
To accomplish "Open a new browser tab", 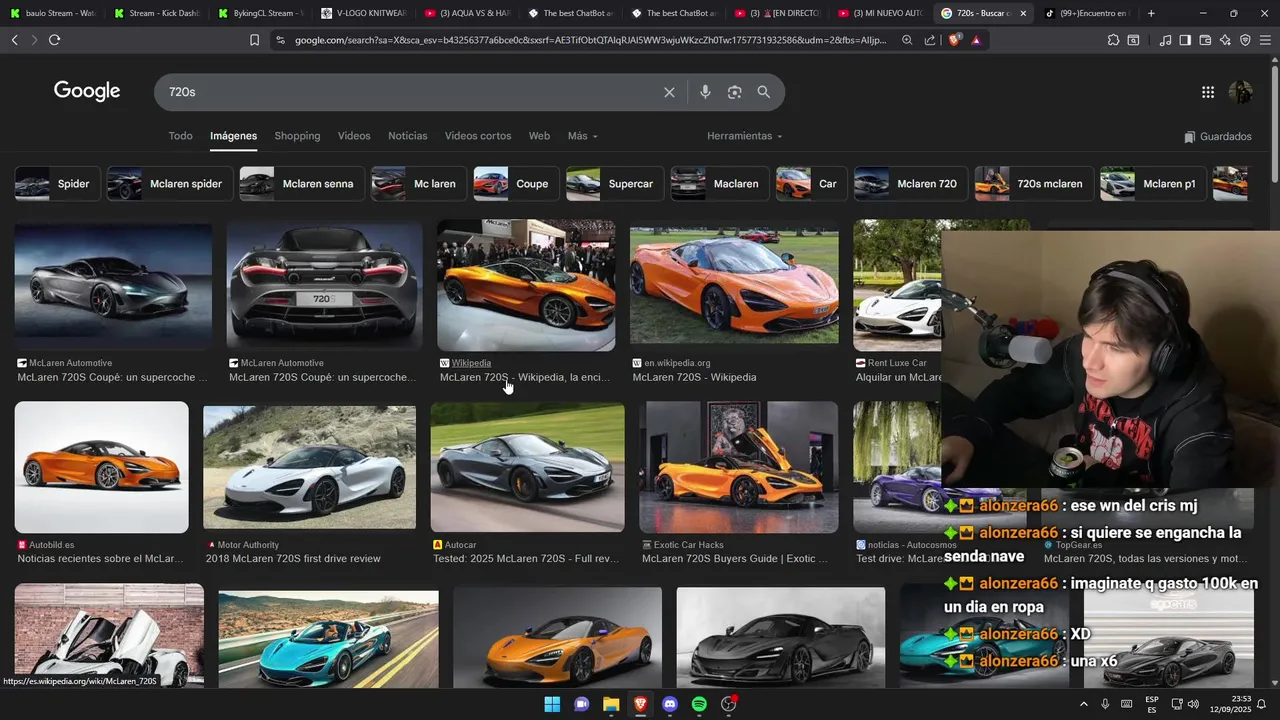I will pyautogui.click(x=1151, y=13).
